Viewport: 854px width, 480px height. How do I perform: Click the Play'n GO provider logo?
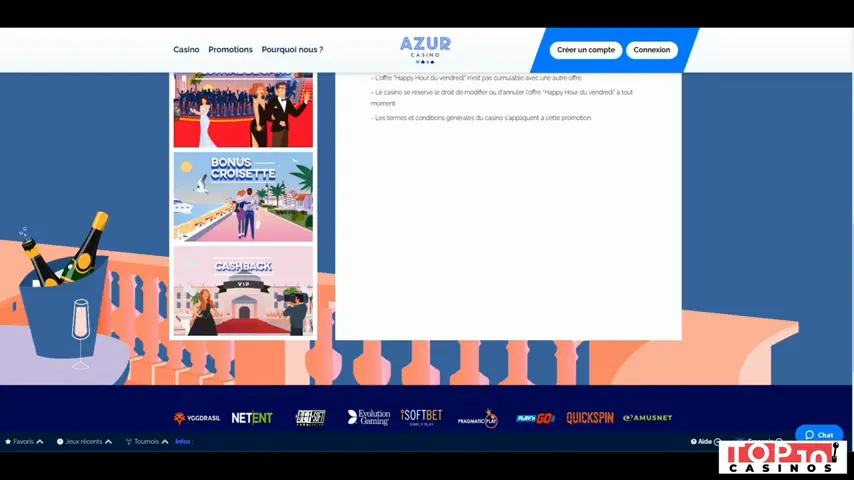coord(535,418)
